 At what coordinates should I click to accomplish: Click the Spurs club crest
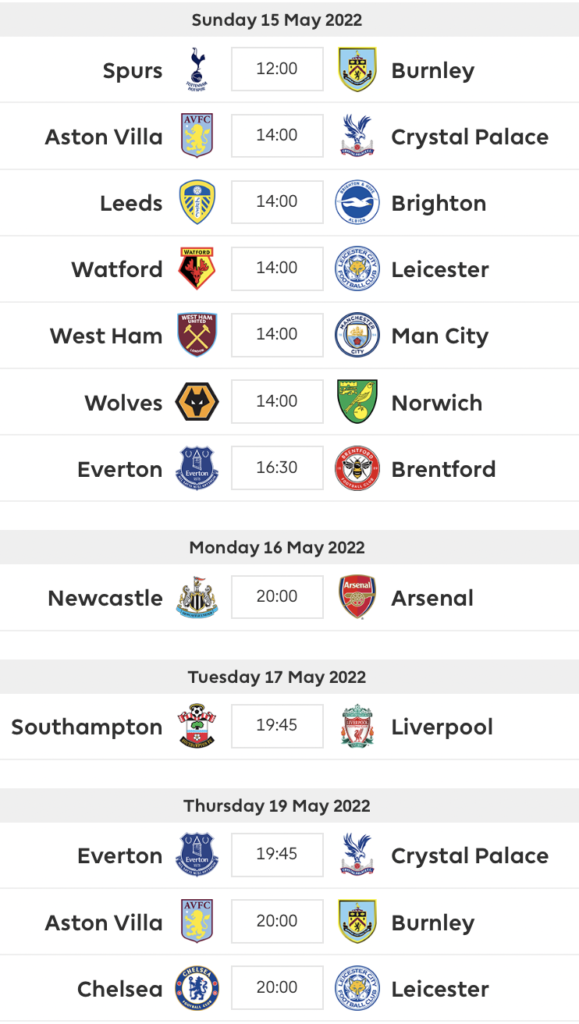197,69
